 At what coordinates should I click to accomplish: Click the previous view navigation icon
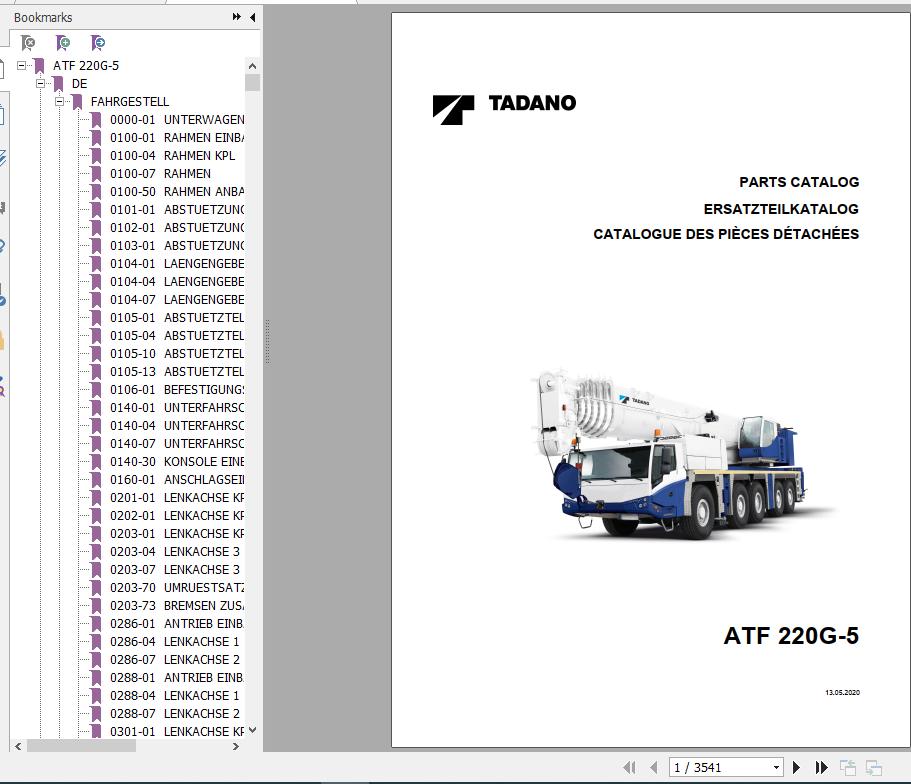(x=848, y=768)
